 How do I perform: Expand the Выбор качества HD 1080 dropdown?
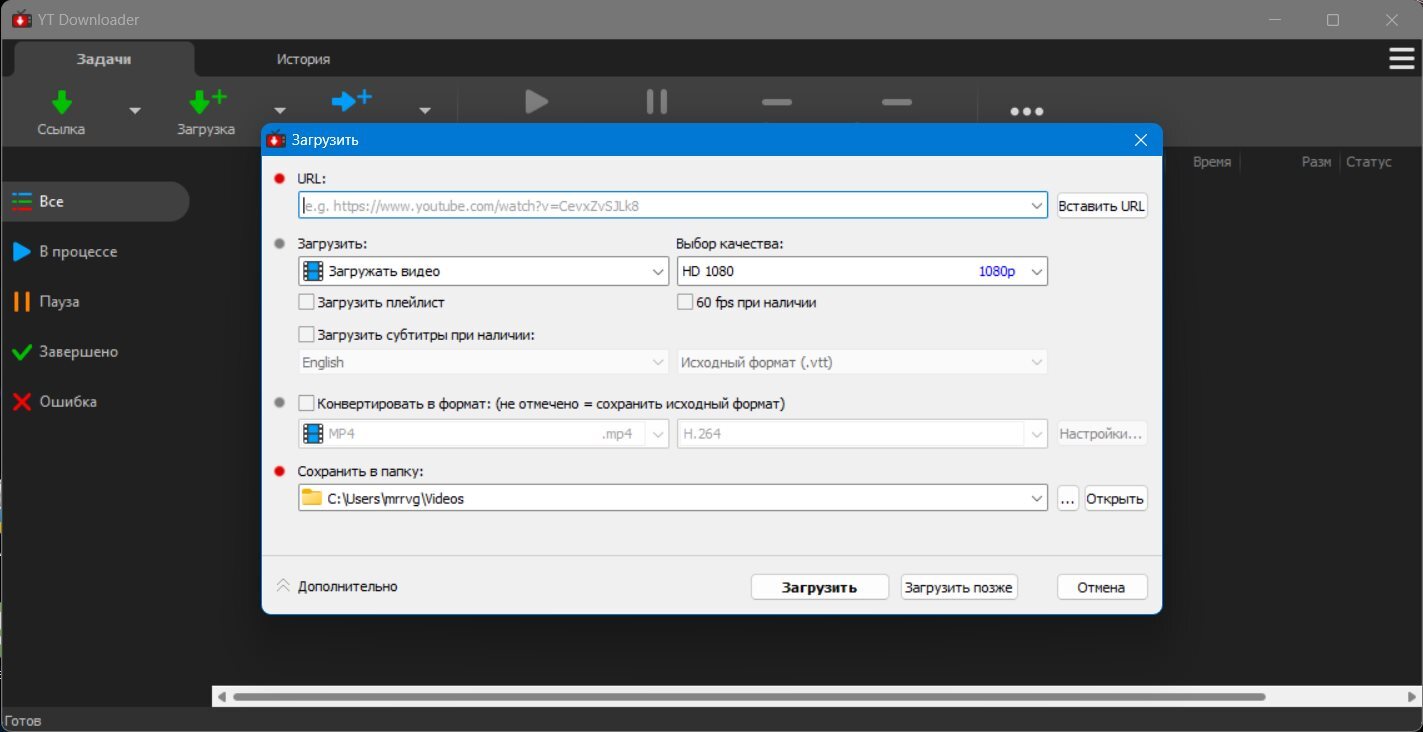(862, 271)
